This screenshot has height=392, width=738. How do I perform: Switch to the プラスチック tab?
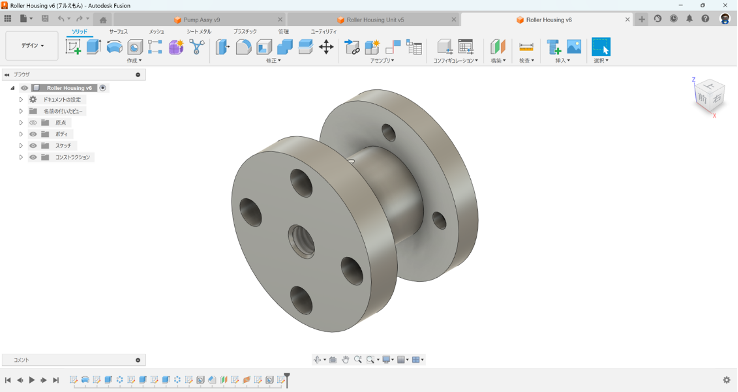point(245,32)
